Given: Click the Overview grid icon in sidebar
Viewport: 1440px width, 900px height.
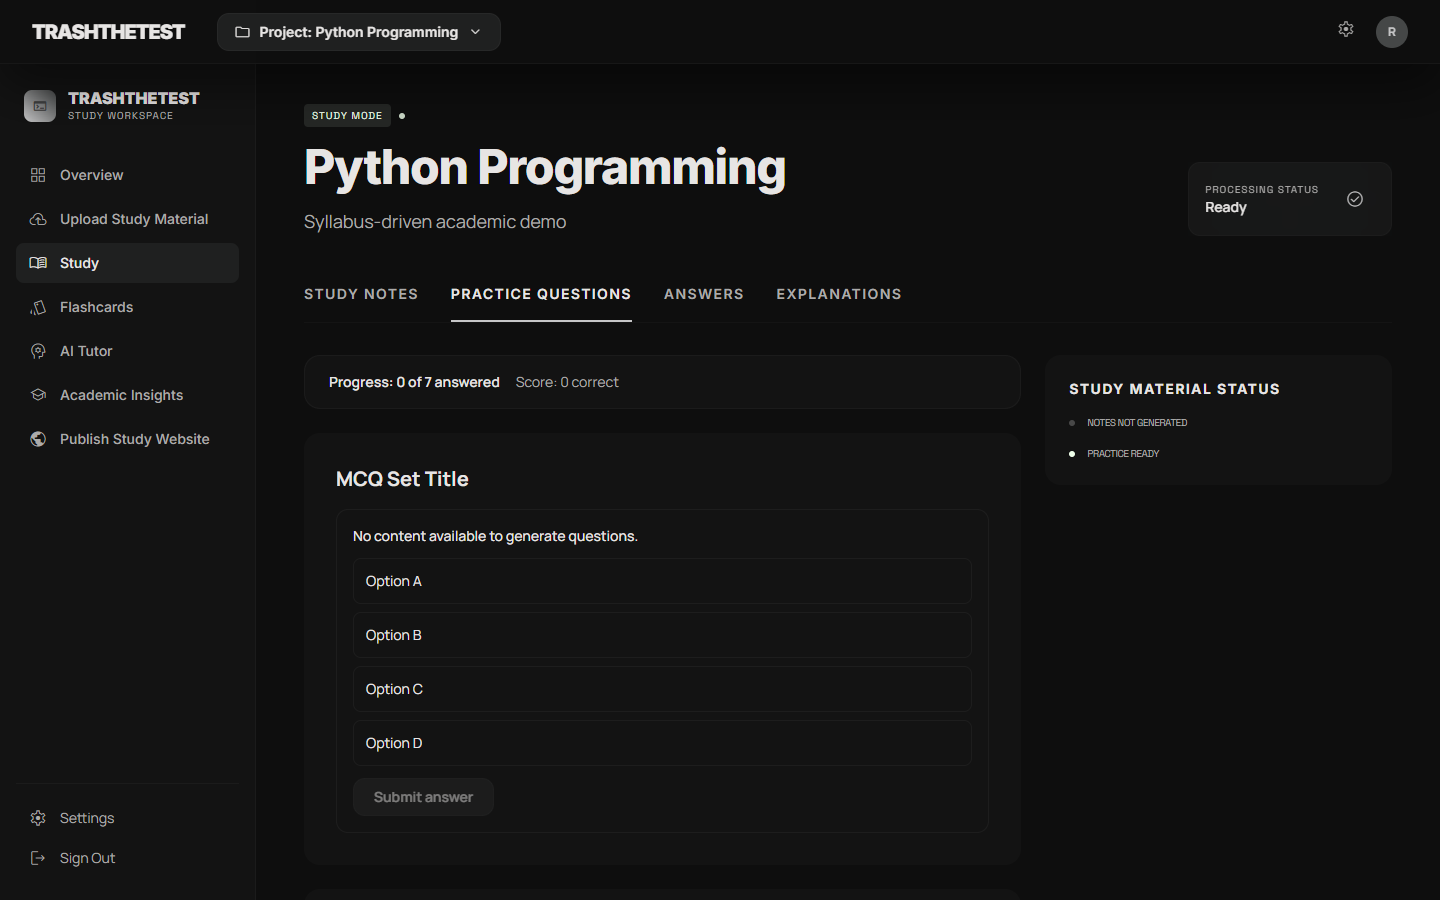Looking at the screenshot, I should click(x=38, y=175).
